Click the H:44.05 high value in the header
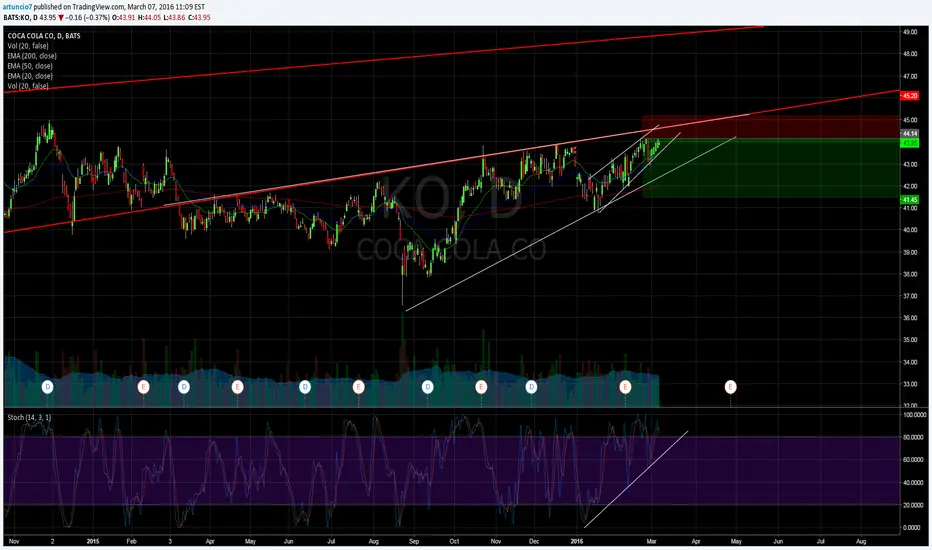Screen dimensions: 932x550 tap(149, 17)
